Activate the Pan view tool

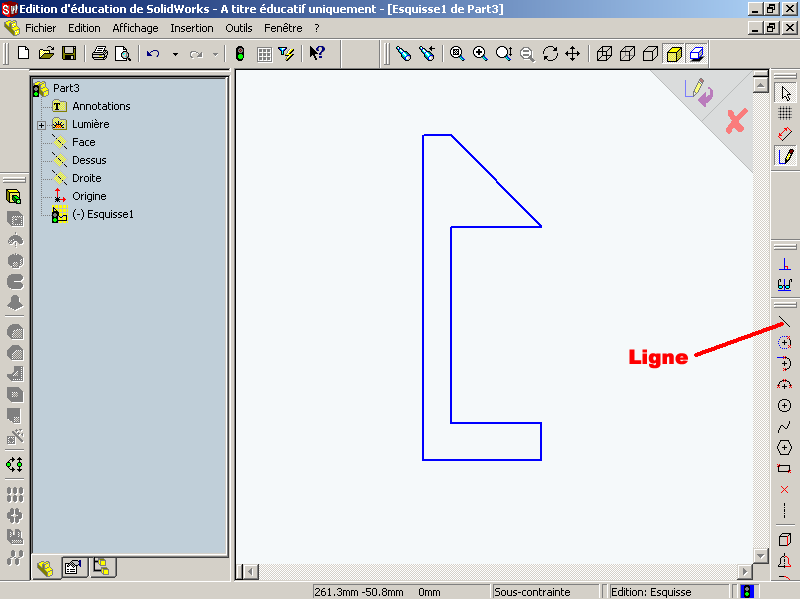573,53
